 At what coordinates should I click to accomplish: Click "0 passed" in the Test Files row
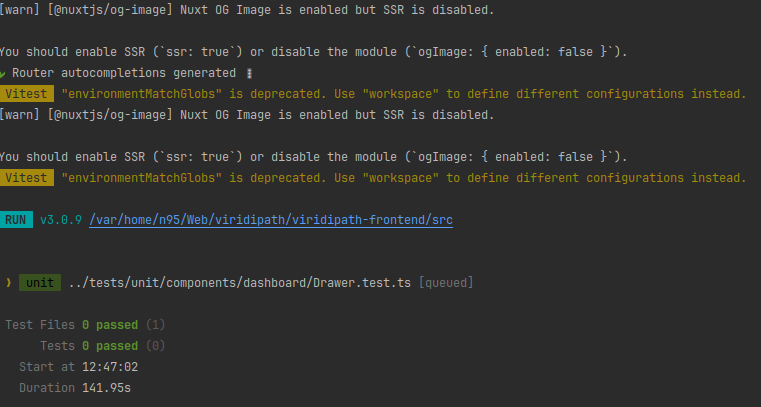click(110, 325)
